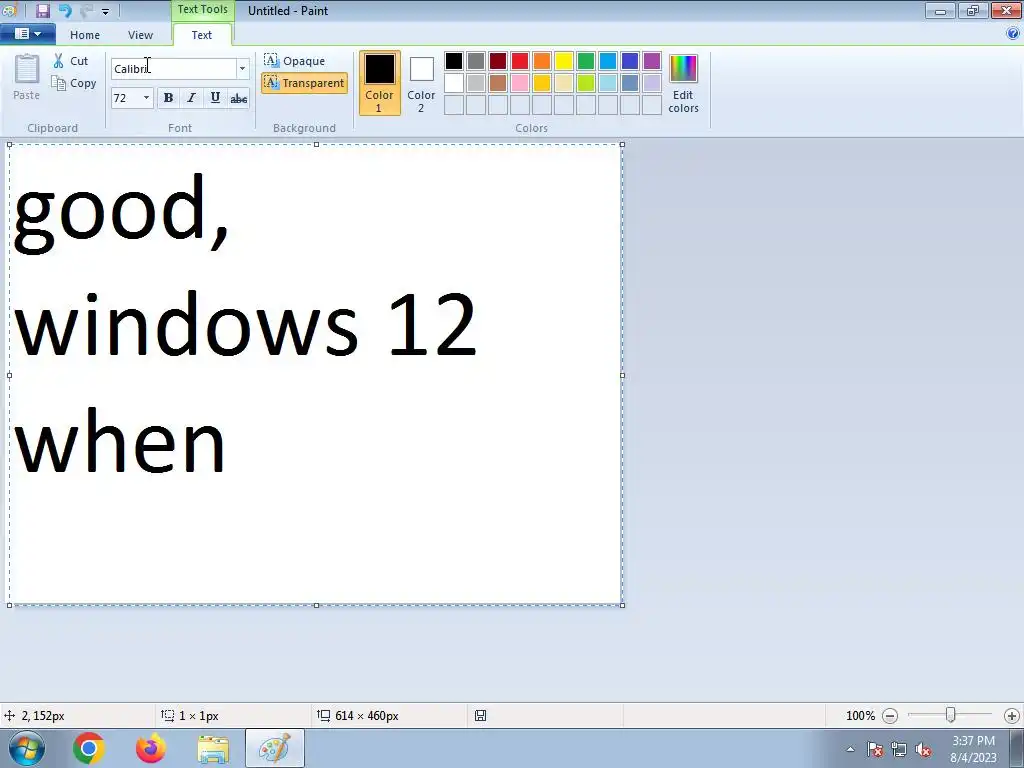
Task: Pick the white color swatch
Action: tap(454, 83)
